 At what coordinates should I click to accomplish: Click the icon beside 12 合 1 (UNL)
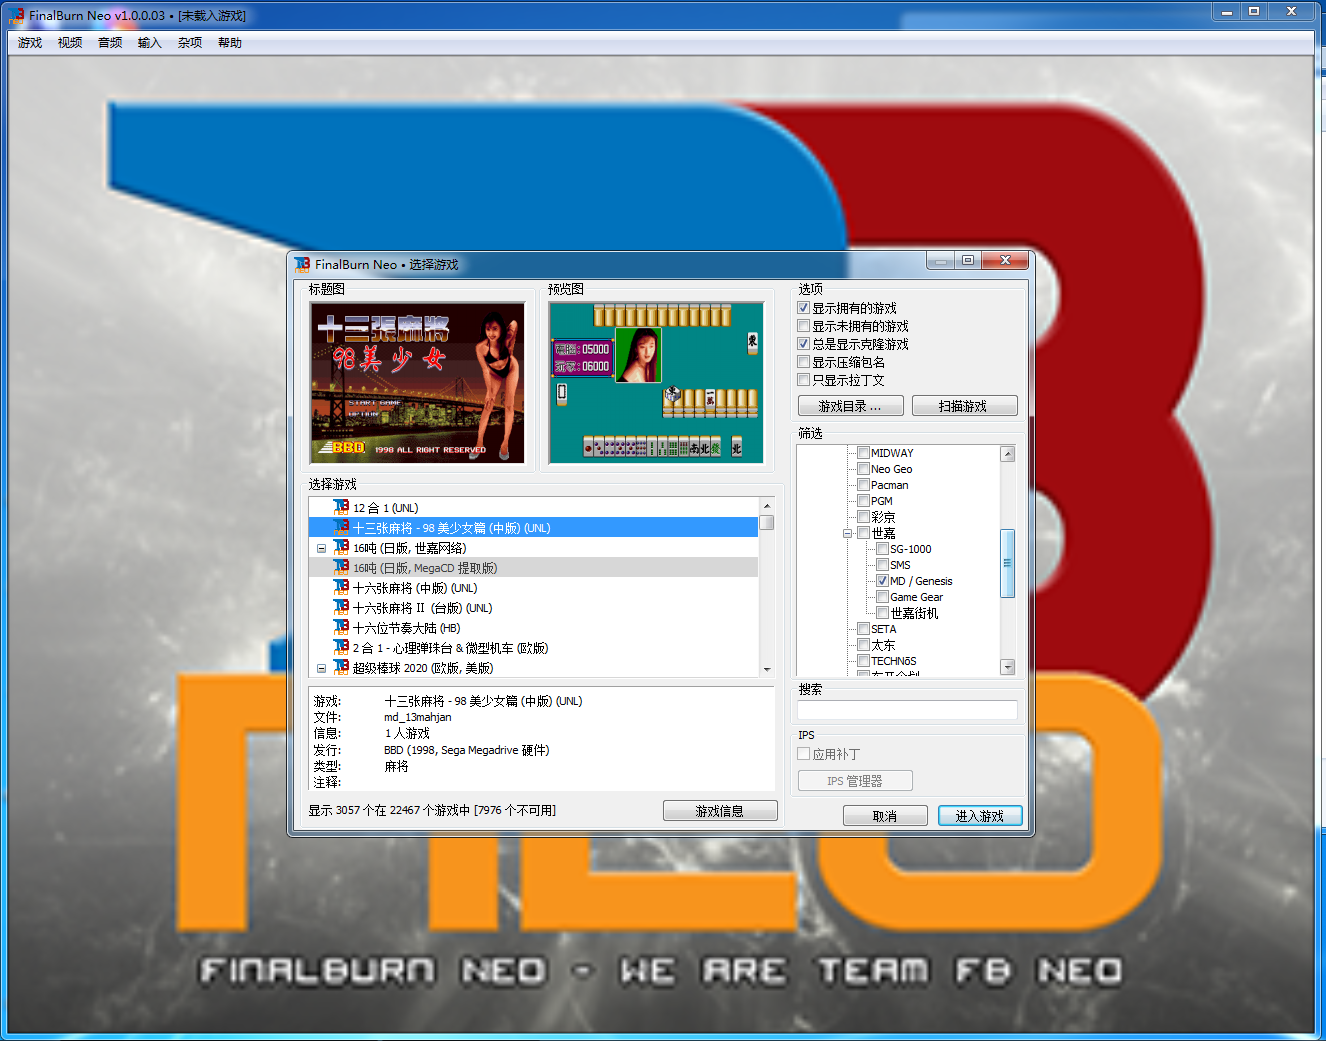point(341,507)
